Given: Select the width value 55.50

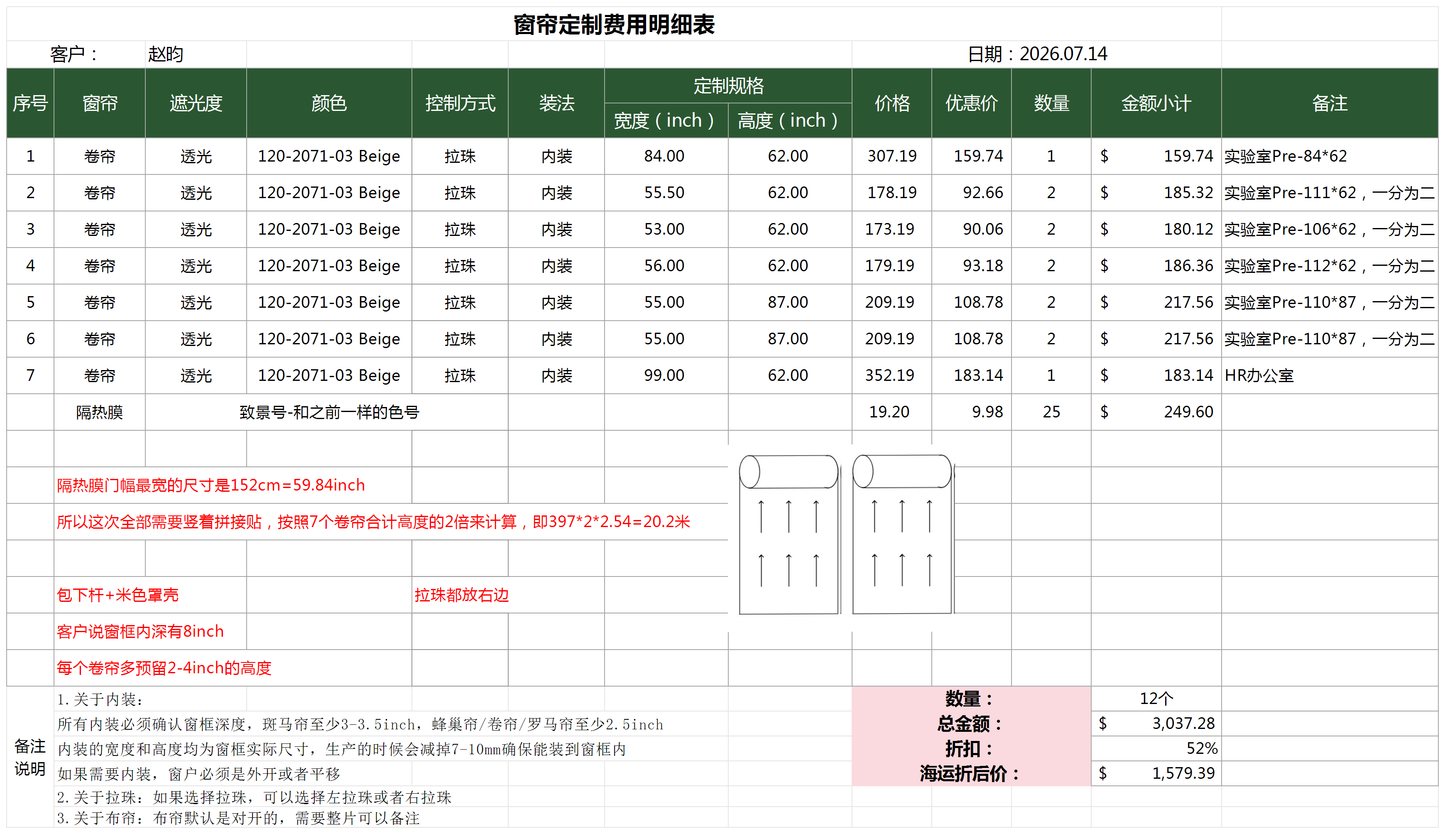Looking at the screenshot, I should pyautogui.click(x=665, y=193).
